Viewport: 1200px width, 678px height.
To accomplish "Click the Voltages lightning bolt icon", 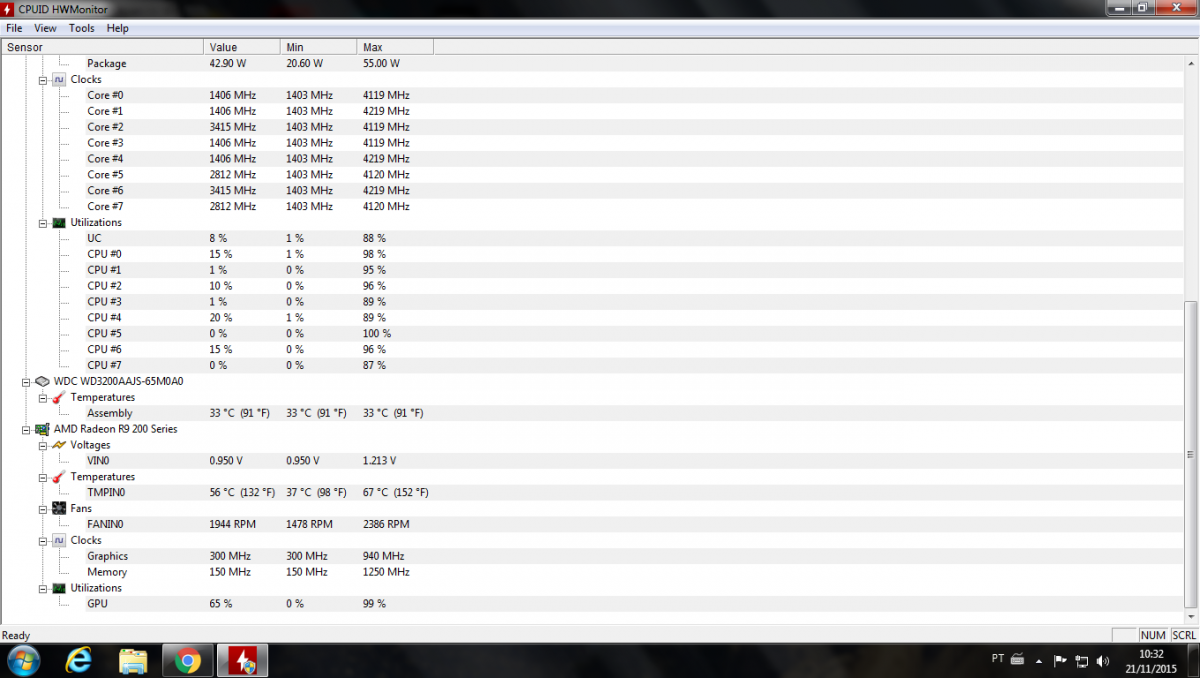I will (x=59, y=445).
